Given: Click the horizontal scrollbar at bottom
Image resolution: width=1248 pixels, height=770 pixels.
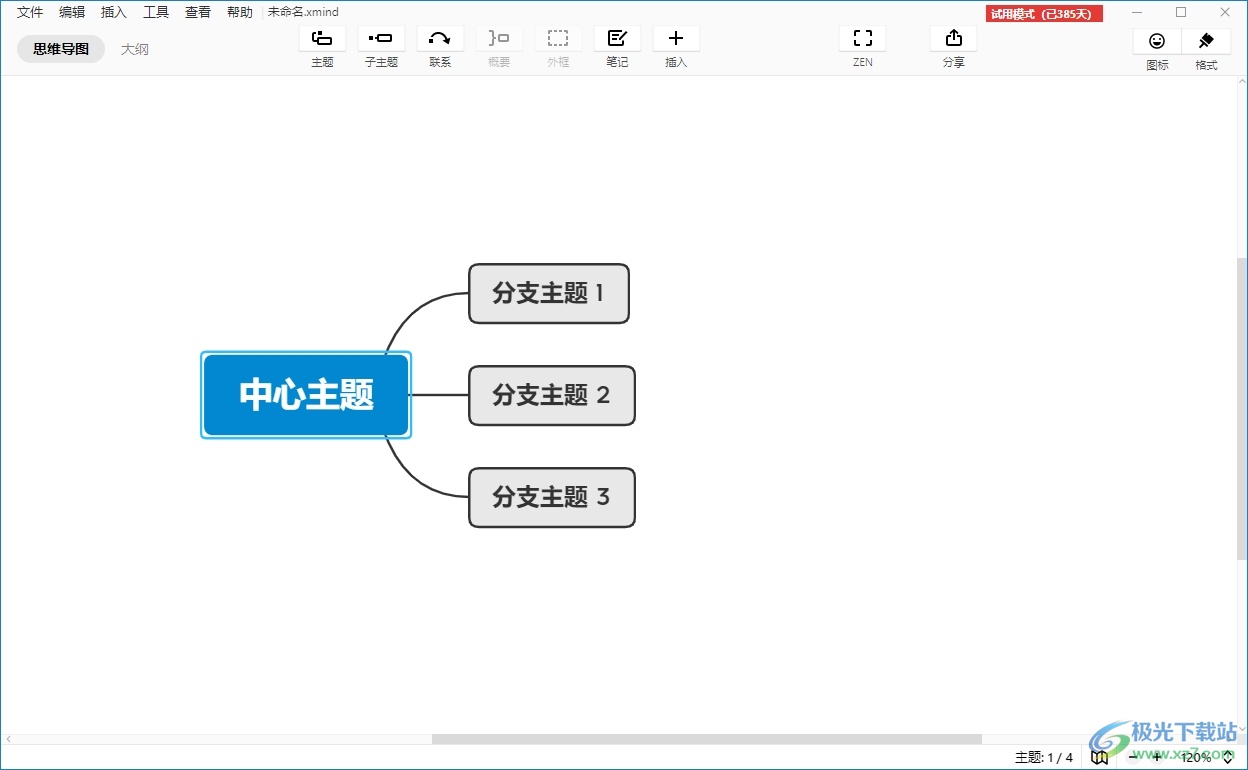Looking at the screenshot, I should 706,739.
